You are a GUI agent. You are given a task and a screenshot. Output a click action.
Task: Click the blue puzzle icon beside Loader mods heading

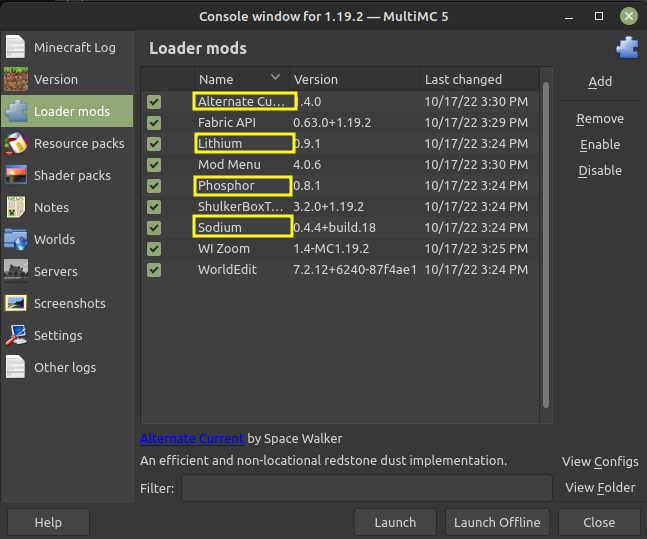(628, 48)
